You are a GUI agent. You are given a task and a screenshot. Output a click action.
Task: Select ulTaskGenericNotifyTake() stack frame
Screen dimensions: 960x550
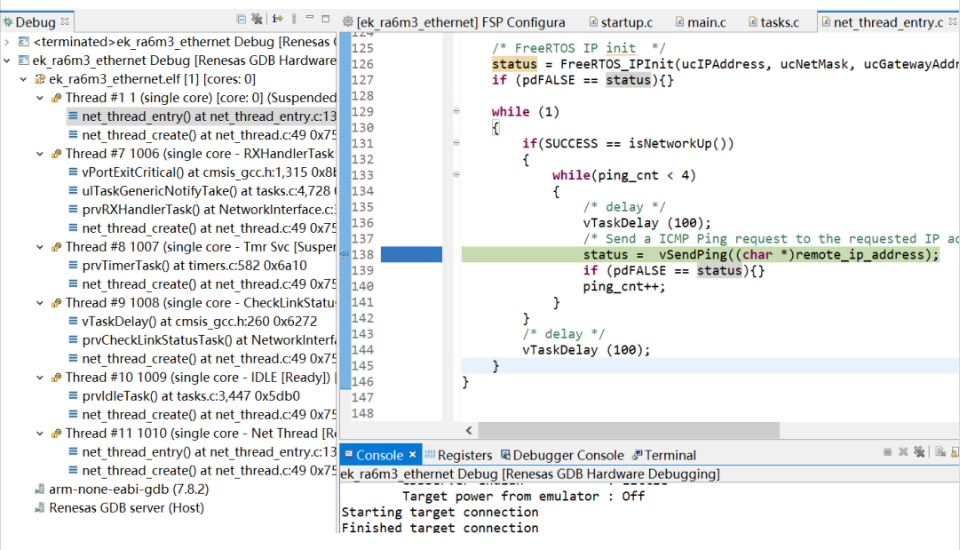pos(201,191)
